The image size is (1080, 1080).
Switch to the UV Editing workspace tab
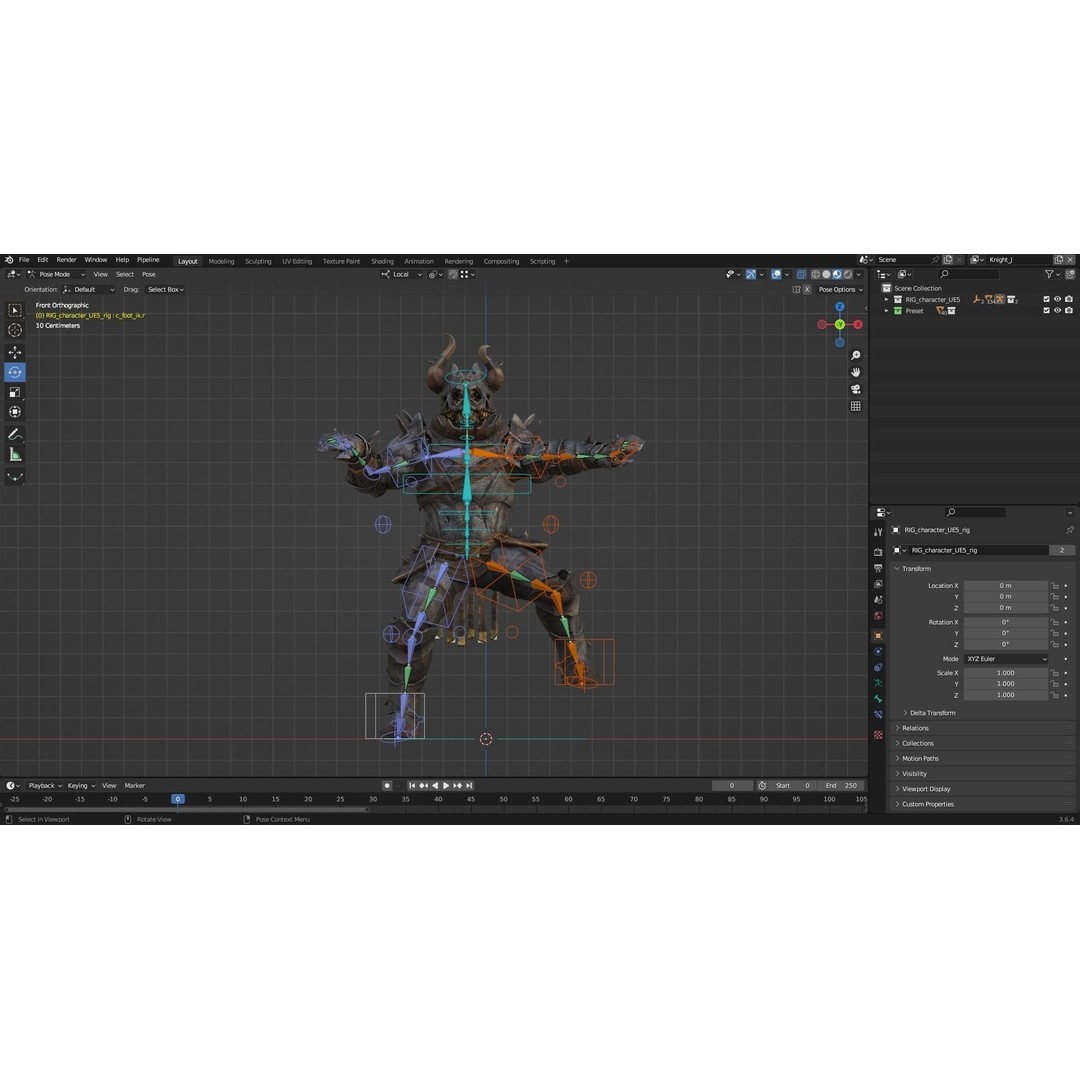tap(297, 261)
